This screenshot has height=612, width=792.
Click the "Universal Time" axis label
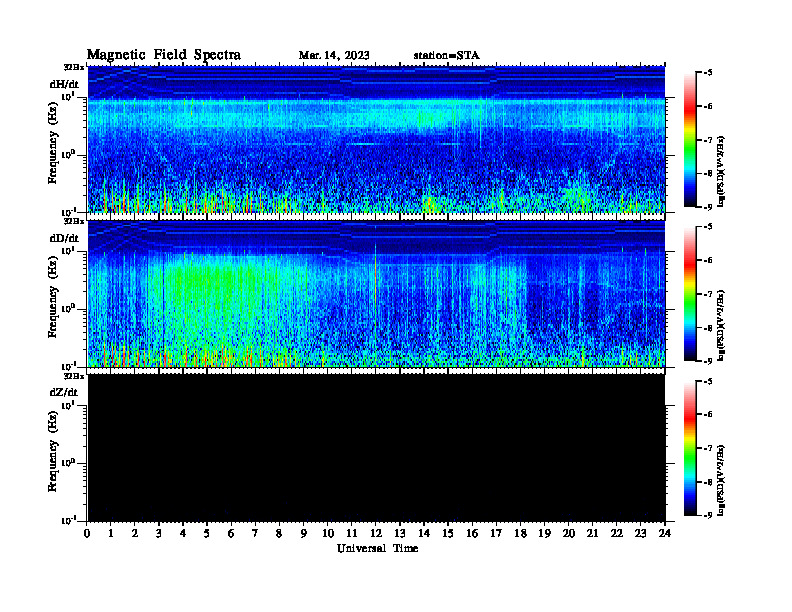click(378, 548)
